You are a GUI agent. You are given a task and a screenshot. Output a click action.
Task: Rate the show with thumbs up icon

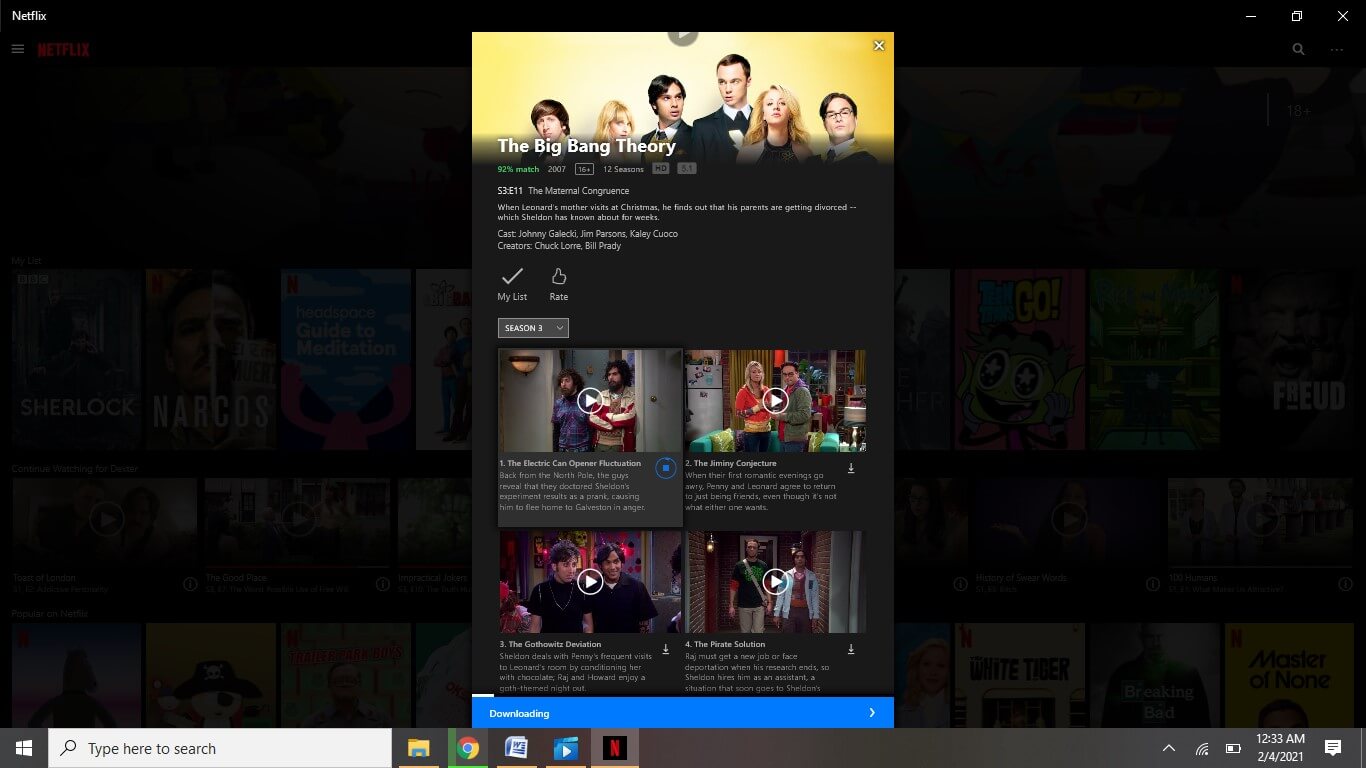coord(559,284)
